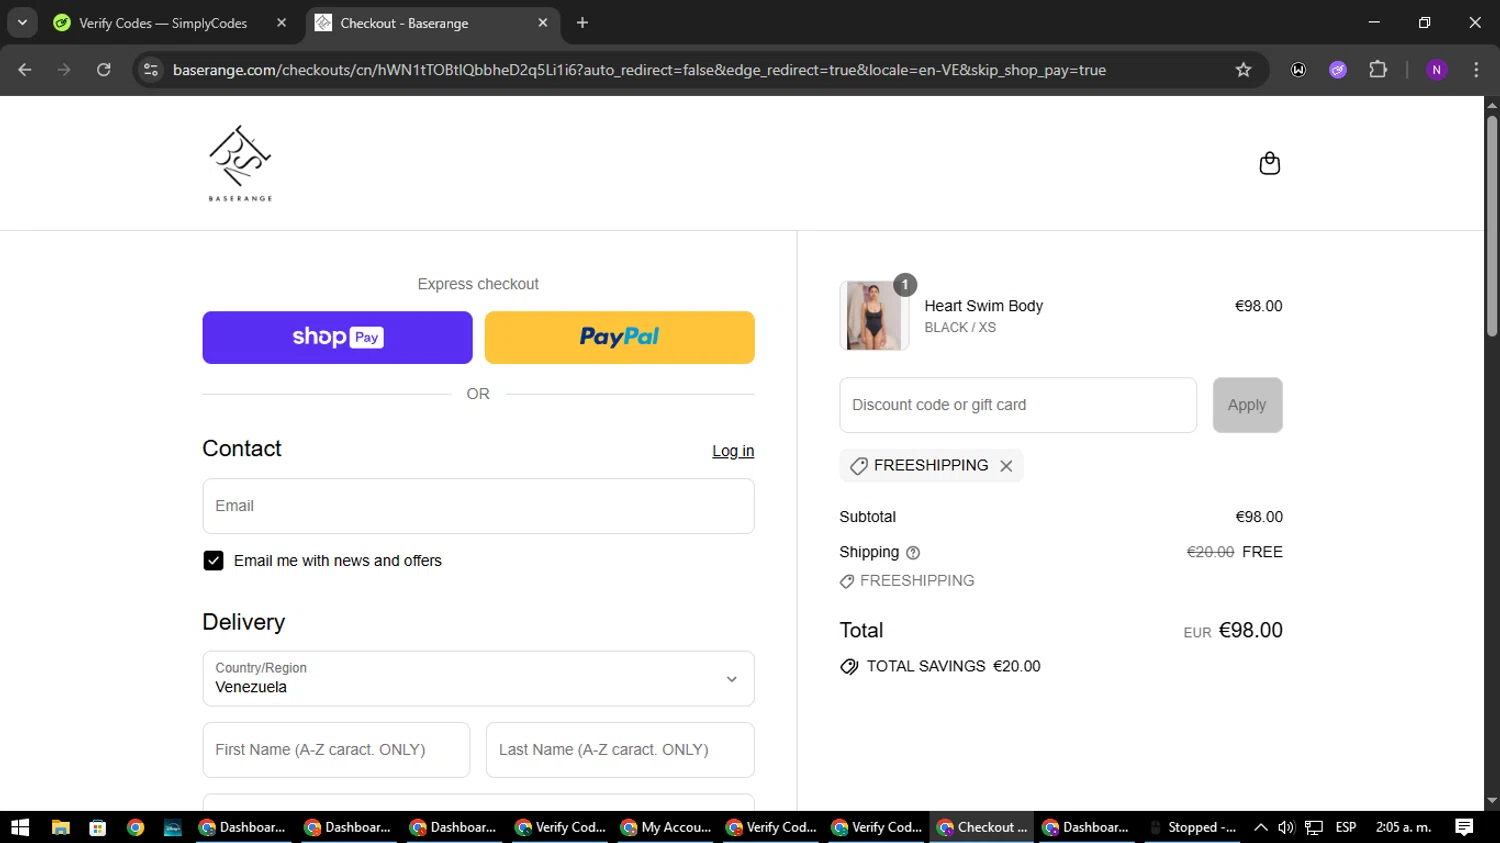Click the Heart Swim Body product thumbnail
Viewport: 1500px width, 843px height.
tap(874, 316)
